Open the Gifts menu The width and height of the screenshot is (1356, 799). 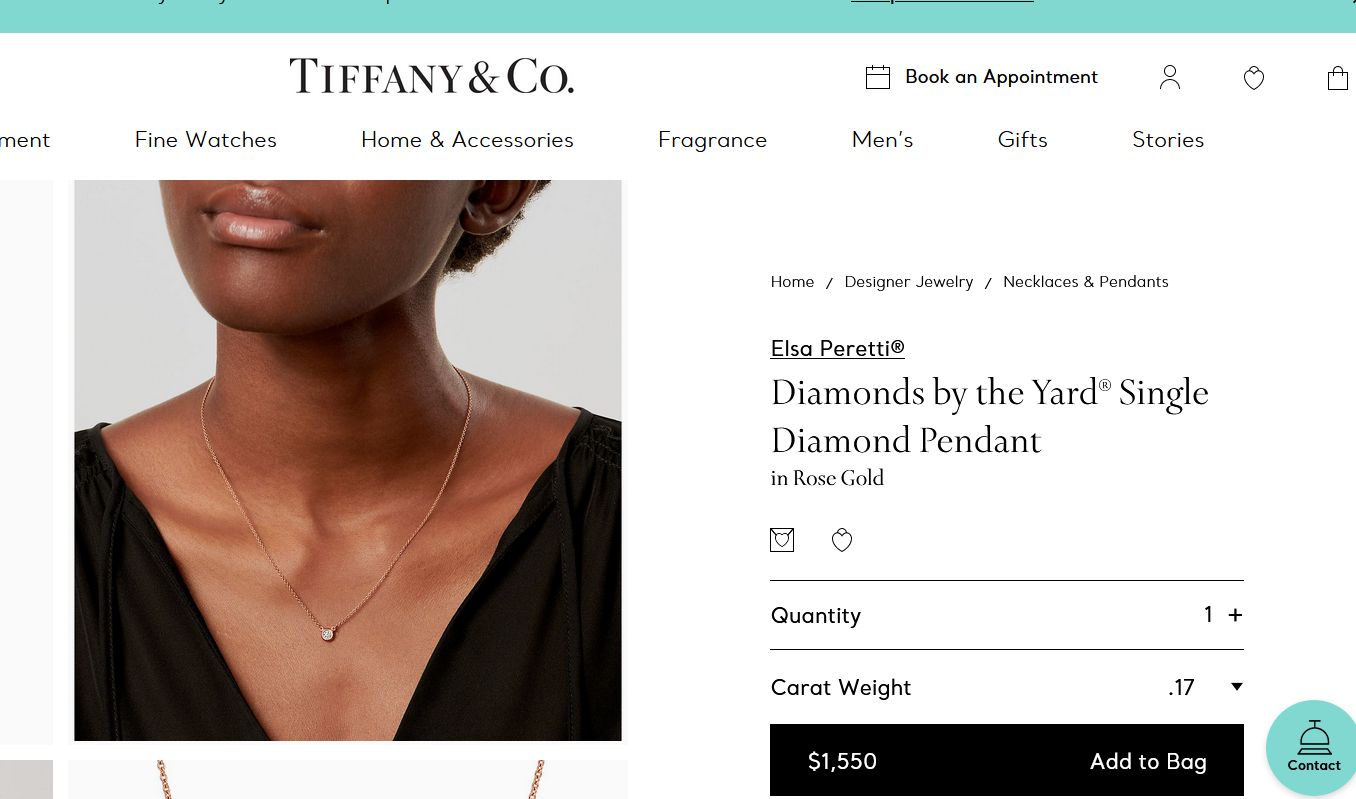1022,140
